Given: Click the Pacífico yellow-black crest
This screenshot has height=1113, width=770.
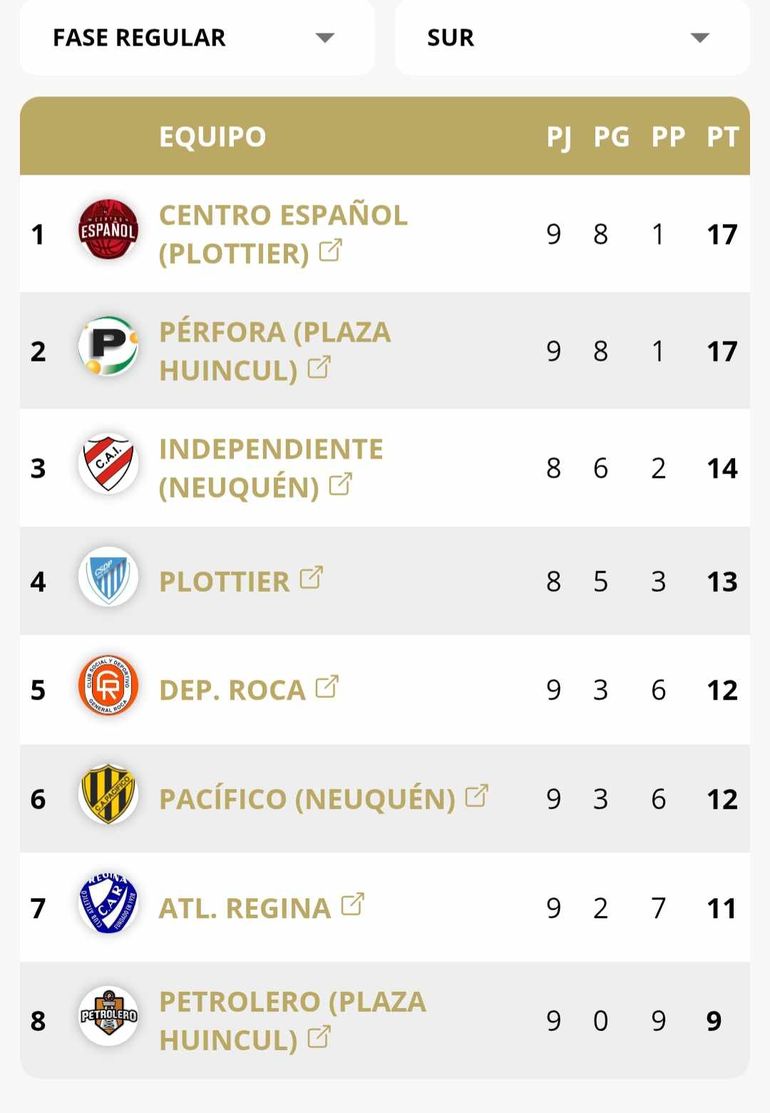Looking at the screenshot, I should [x=108, y=797].
